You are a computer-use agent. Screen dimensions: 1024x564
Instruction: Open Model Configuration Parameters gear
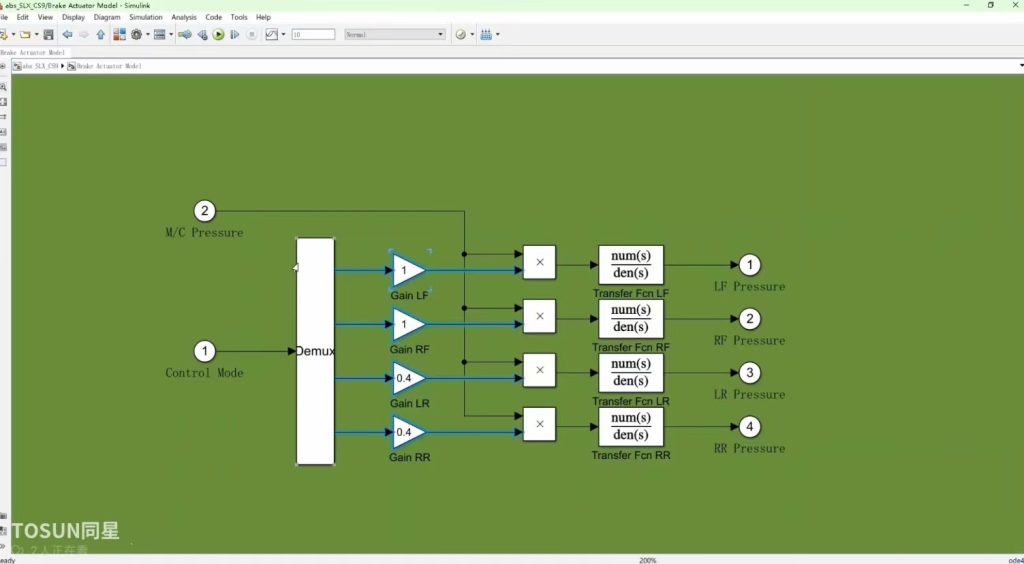(x=136, y=34)
